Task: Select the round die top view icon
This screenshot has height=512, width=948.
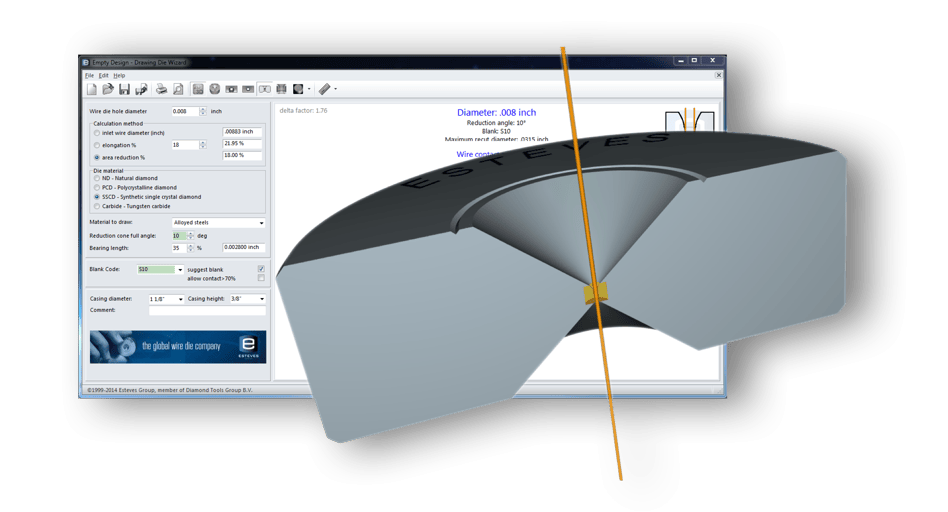Action: [215, 89]
